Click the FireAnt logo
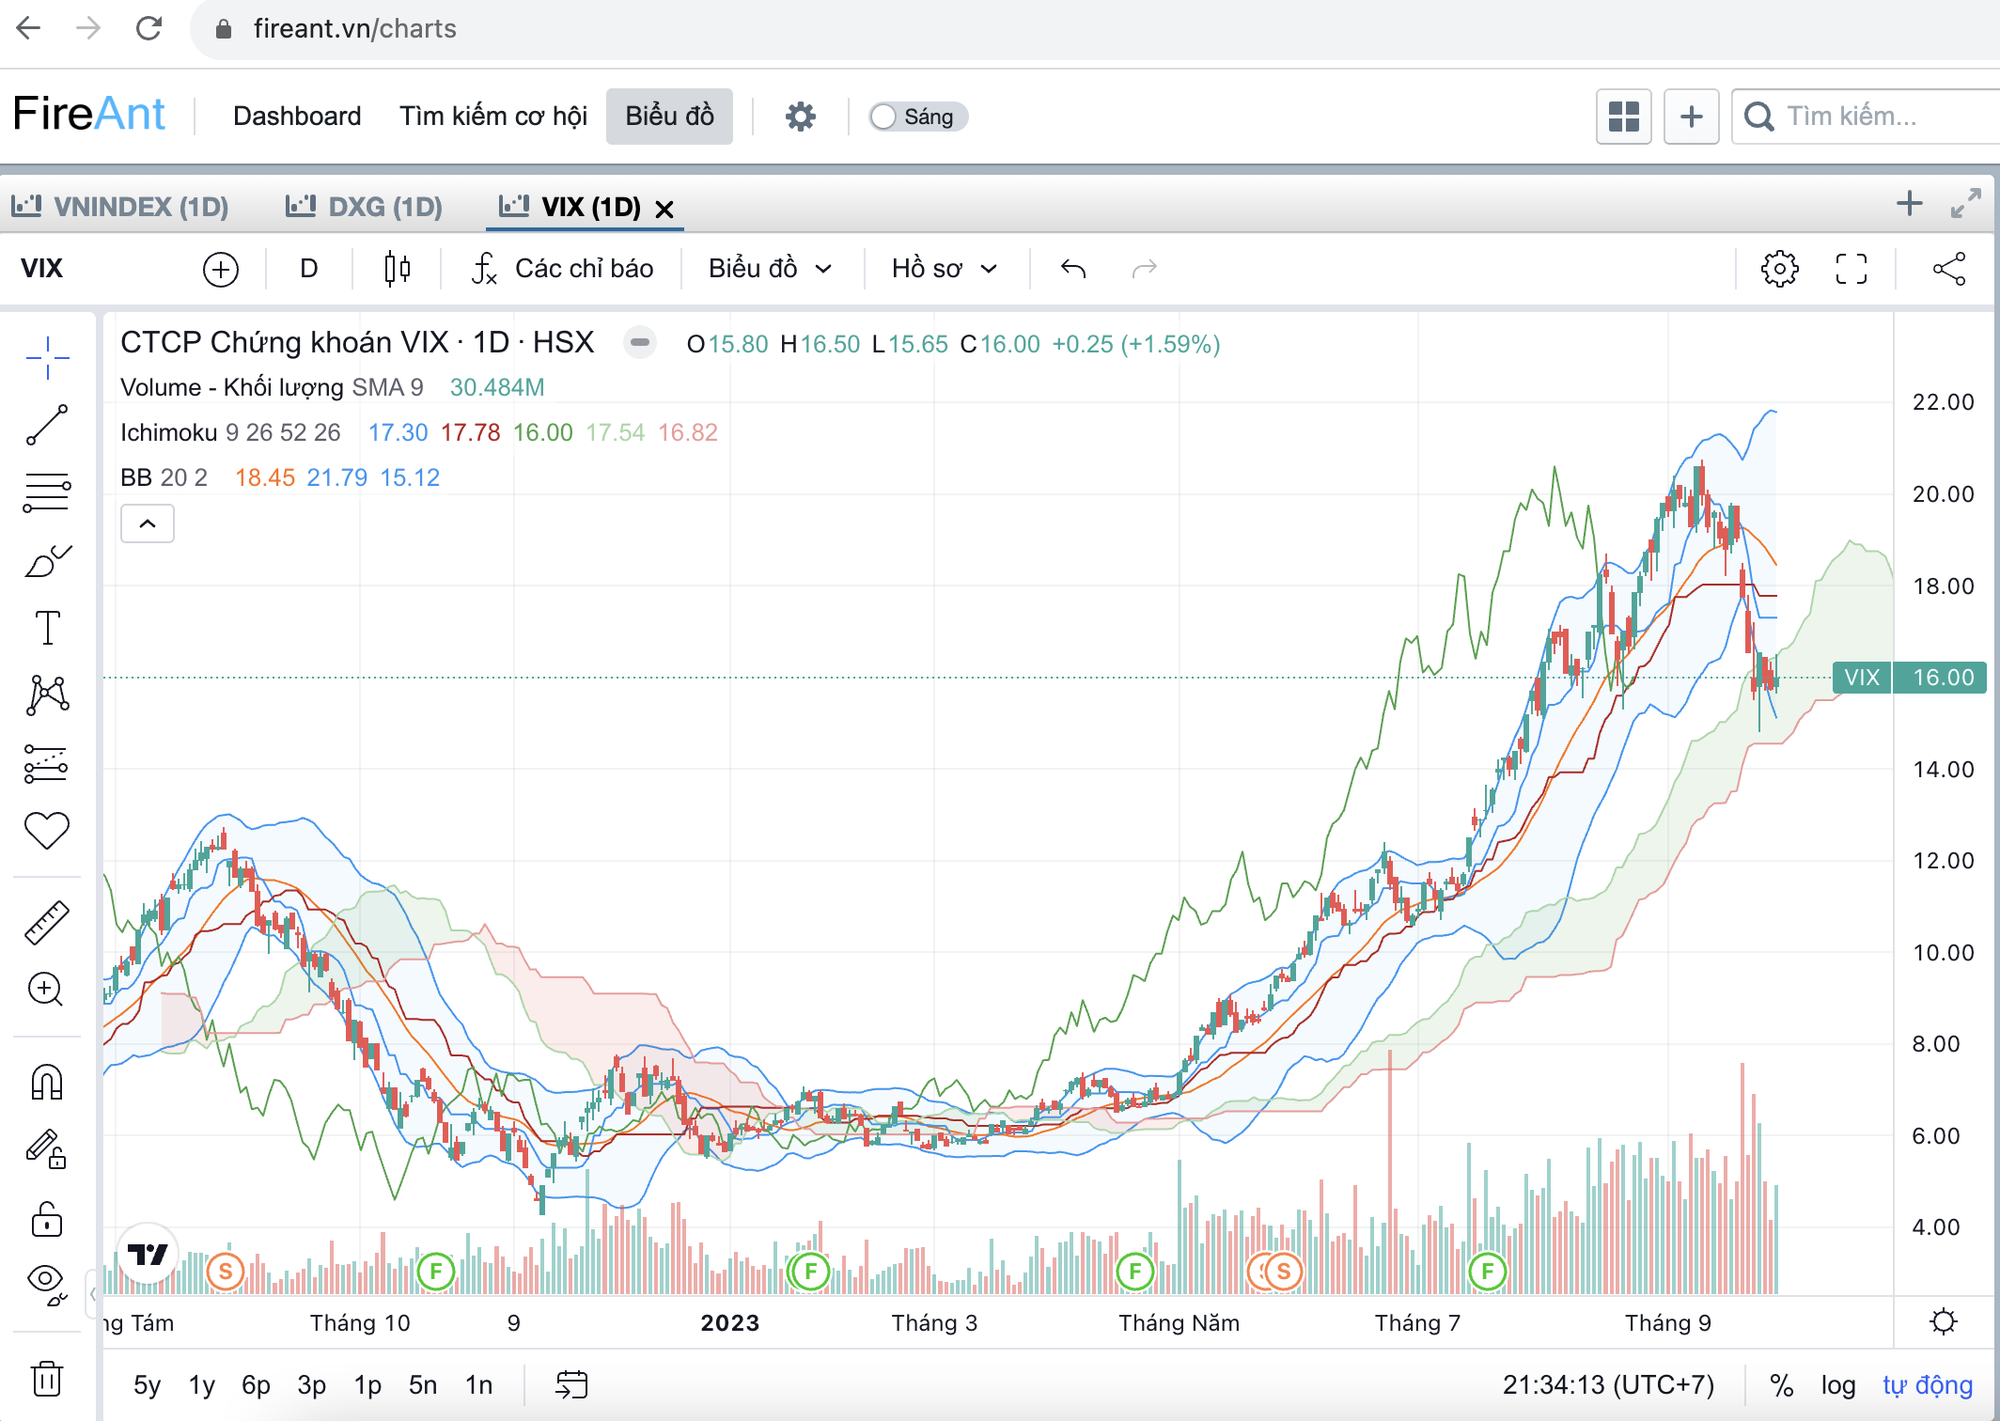Image resolution: width=2000 pixels, height=1421 pixels. [x=88, y=114]
